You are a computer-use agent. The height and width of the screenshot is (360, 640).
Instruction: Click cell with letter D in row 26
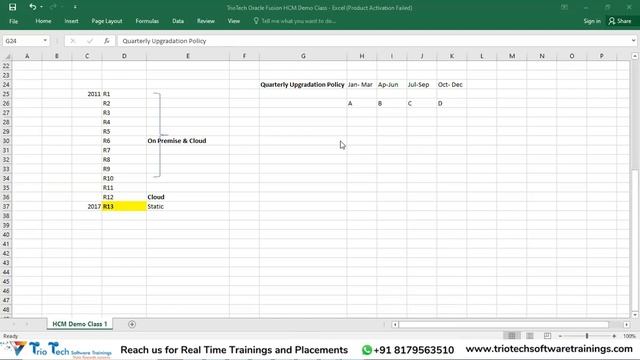point(452,103)
